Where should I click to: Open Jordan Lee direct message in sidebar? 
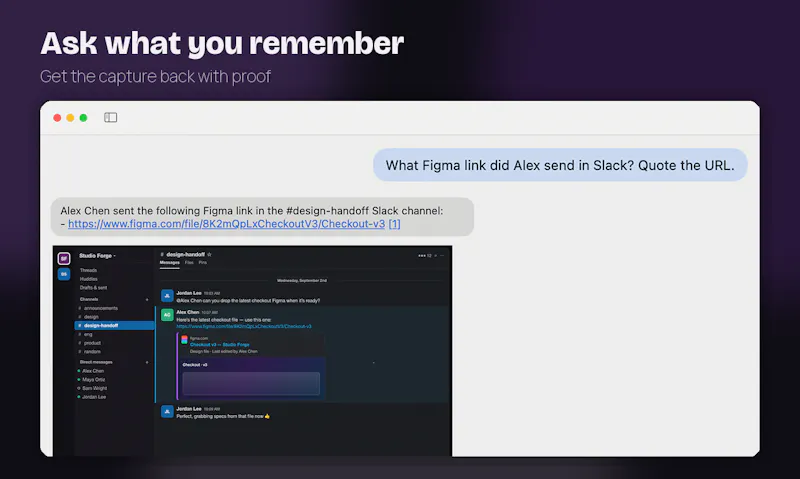click(94, 397)
